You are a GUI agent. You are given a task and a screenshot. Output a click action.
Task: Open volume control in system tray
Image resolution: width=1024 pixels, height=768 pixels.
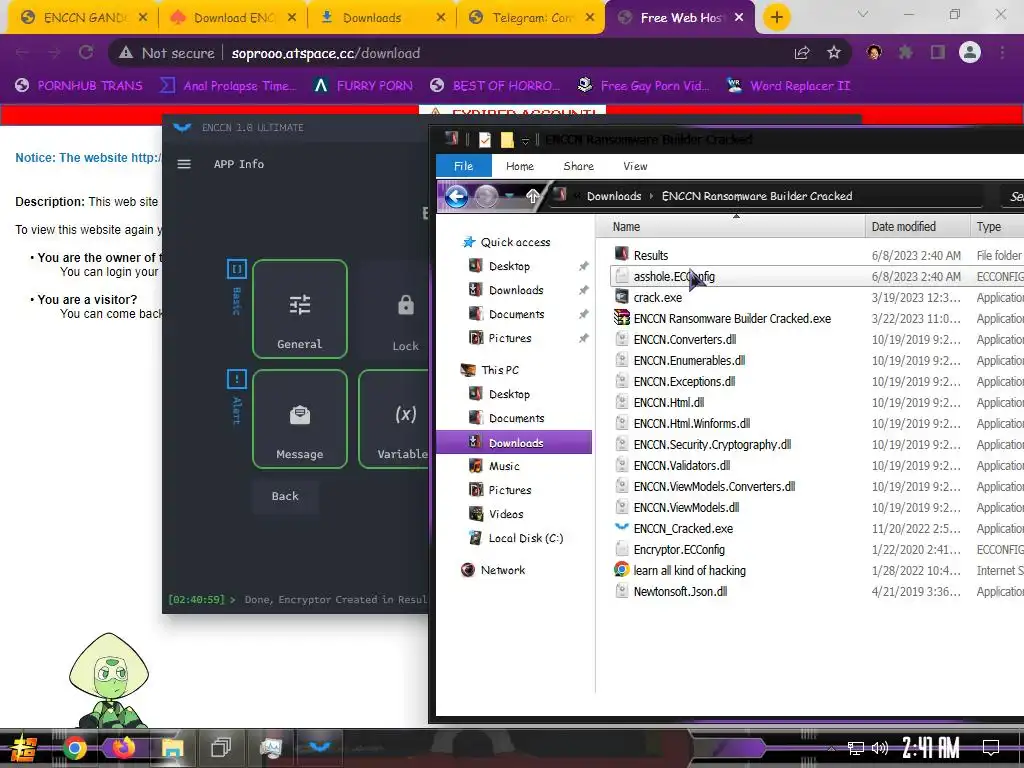(x=879, y=748)
